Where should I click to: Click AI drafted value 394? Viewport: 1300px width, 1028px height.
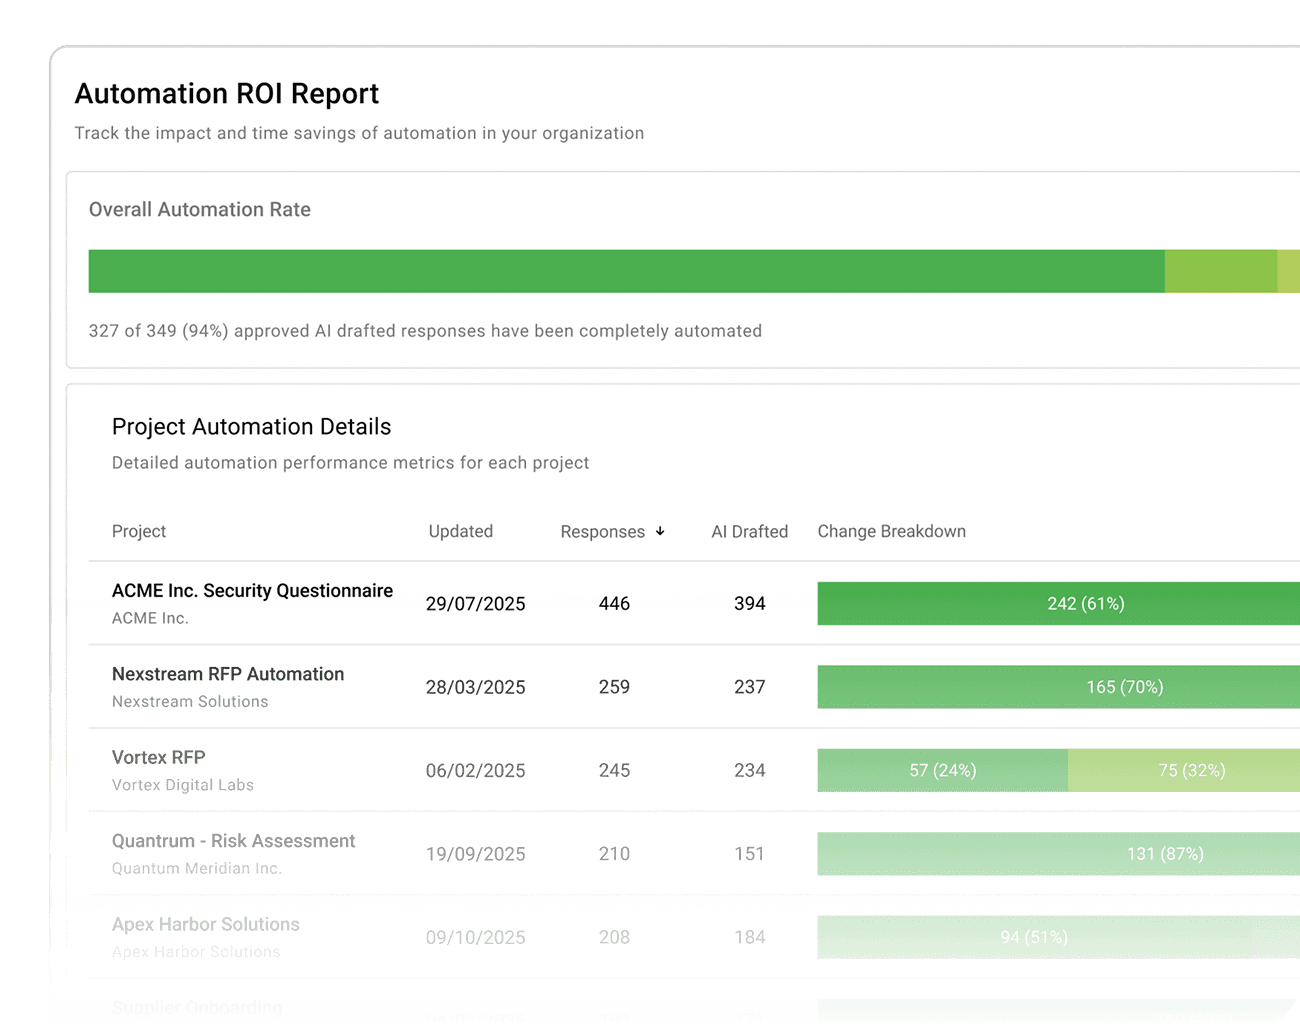click(750, 604)
